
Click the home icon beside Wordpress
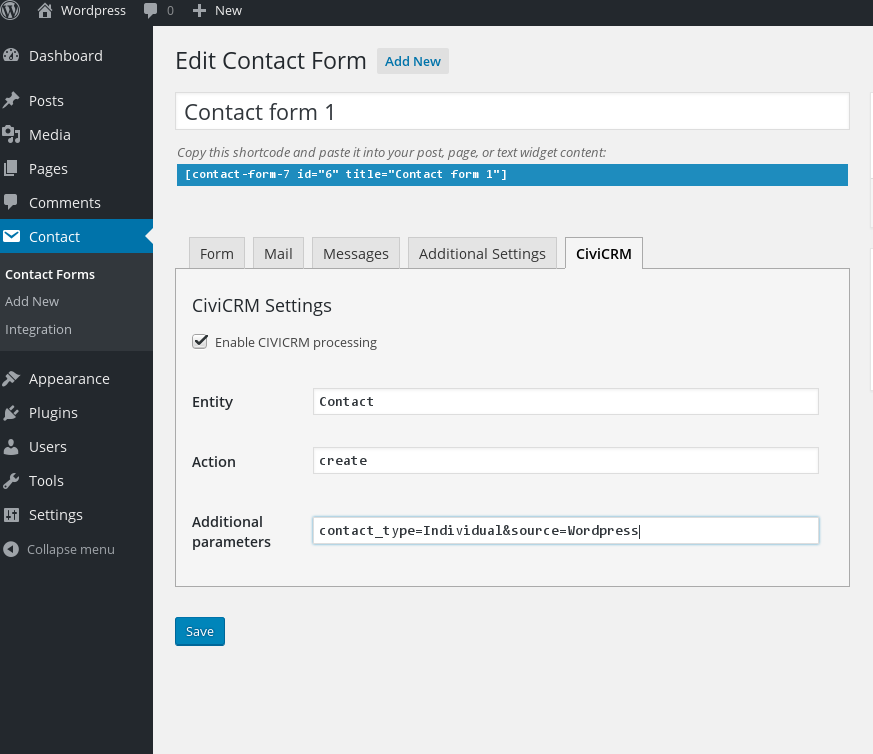[x=45, y=11]
